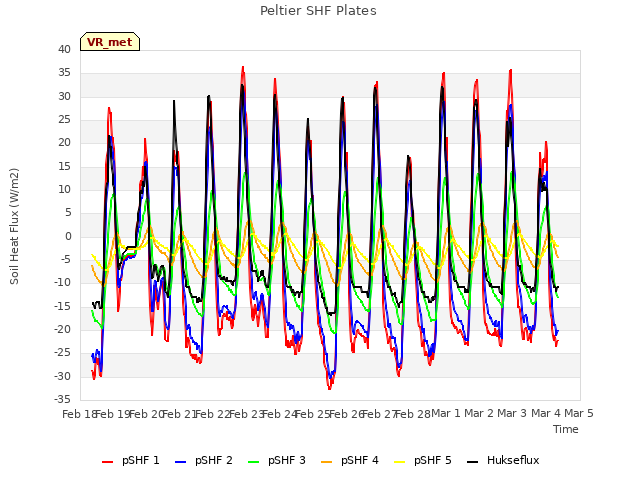Click the 40 y-axis tick label

[64, 49]
